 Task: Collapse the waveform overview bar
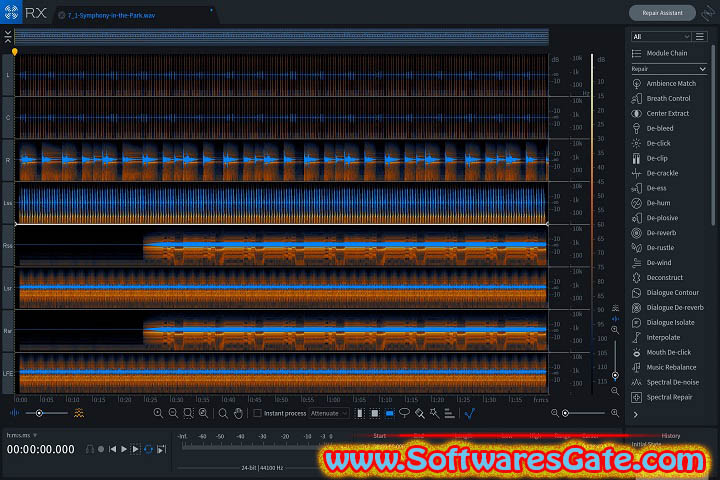point(8,37)
